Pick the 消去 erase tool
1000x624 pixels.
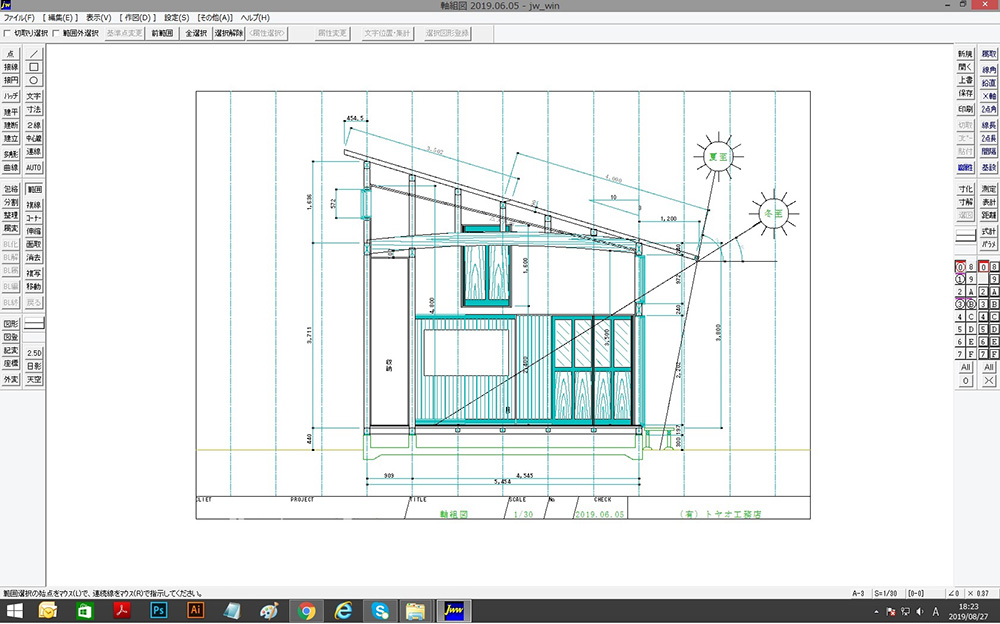pos(34,258)
